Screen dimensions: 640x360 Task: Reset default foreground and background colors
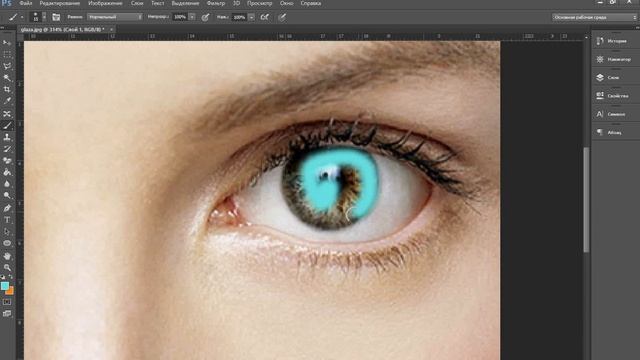[3, 277]
